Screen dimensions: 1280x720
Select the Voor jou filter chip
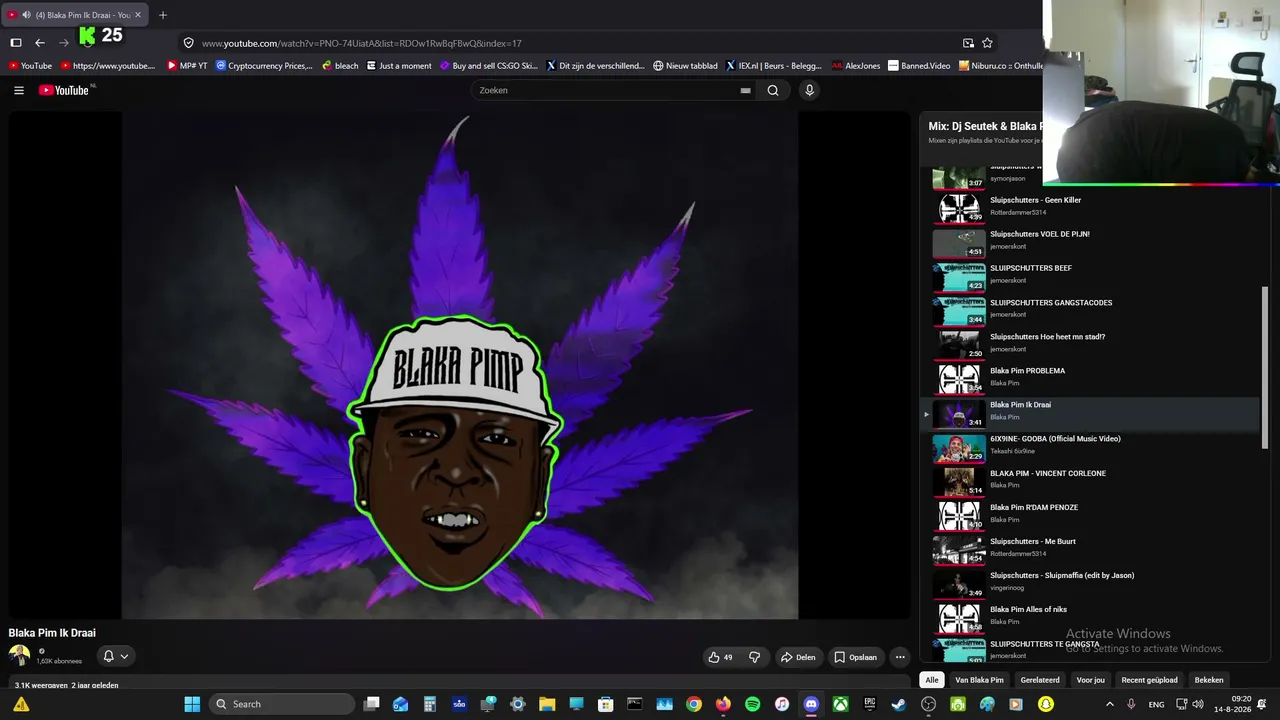pyautogui.click(x=1091, y=680)
